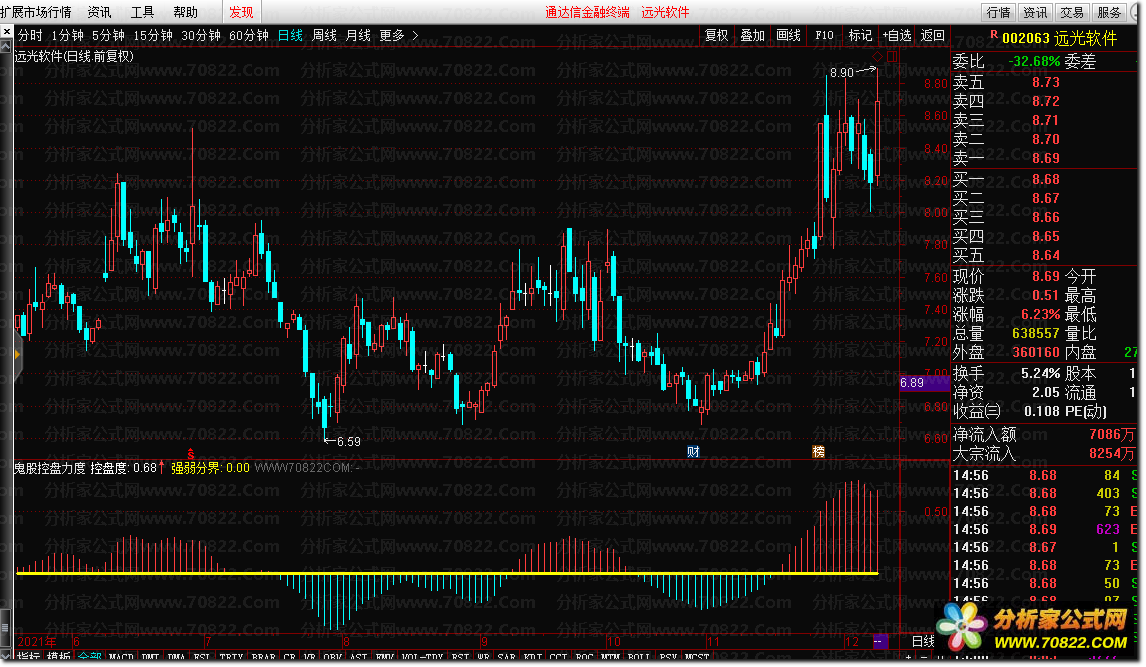Click the up arrow on the left scrollbar
The image size is (1146, 667).
tap(7, 46)
